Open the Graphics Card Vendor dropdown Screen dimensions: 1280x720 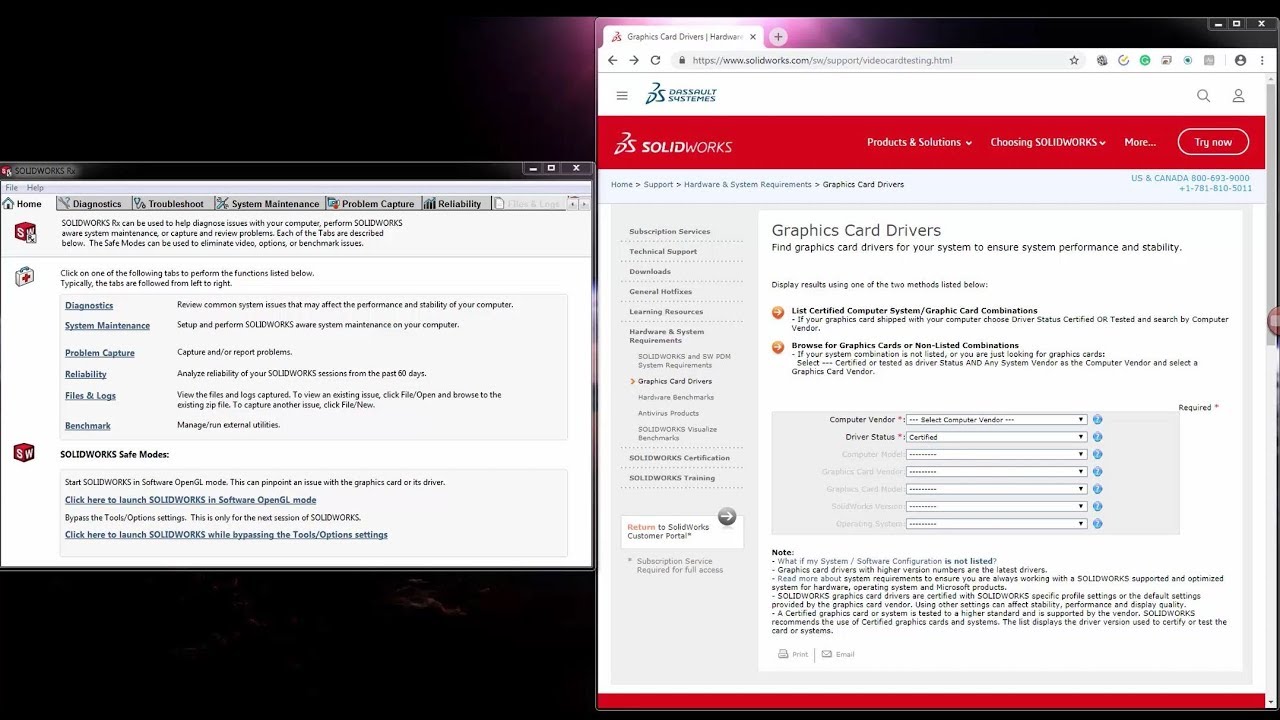(996, 471)
